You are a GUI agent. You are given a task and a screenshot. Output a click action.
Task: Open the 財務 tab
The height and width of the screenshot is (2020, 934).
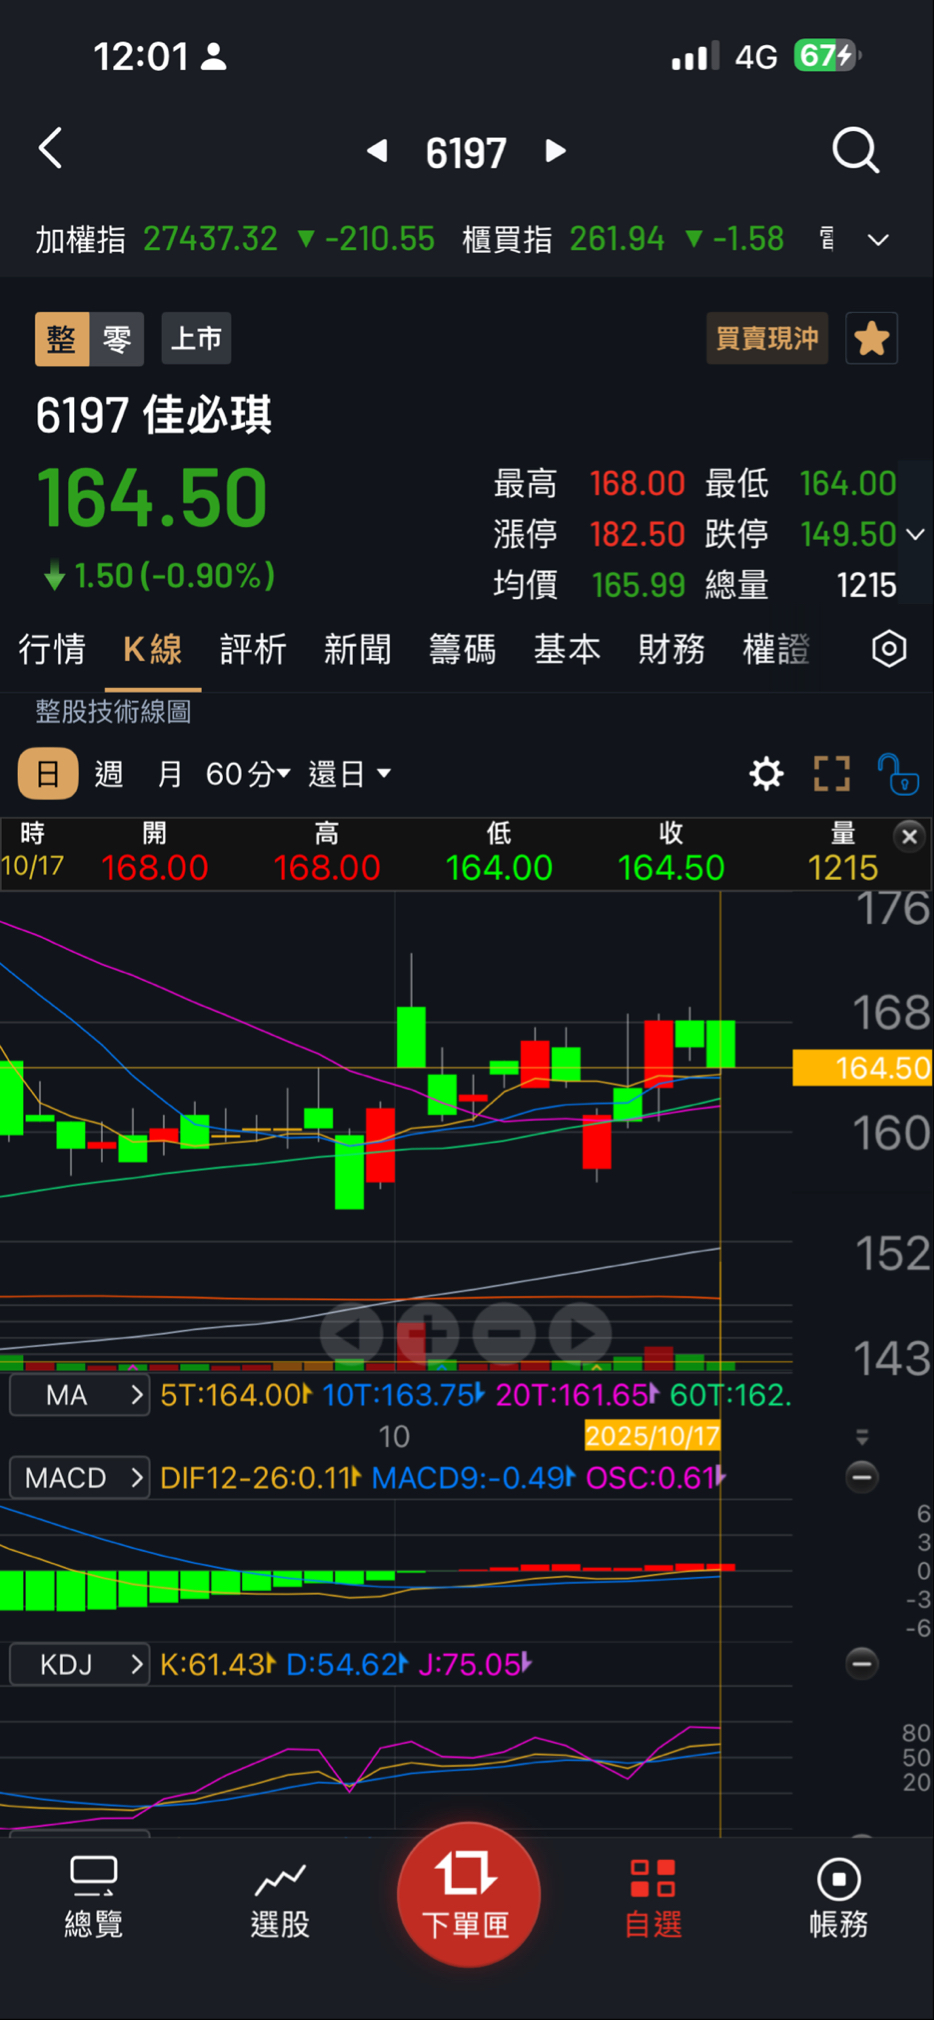click(x=671, y=650)
